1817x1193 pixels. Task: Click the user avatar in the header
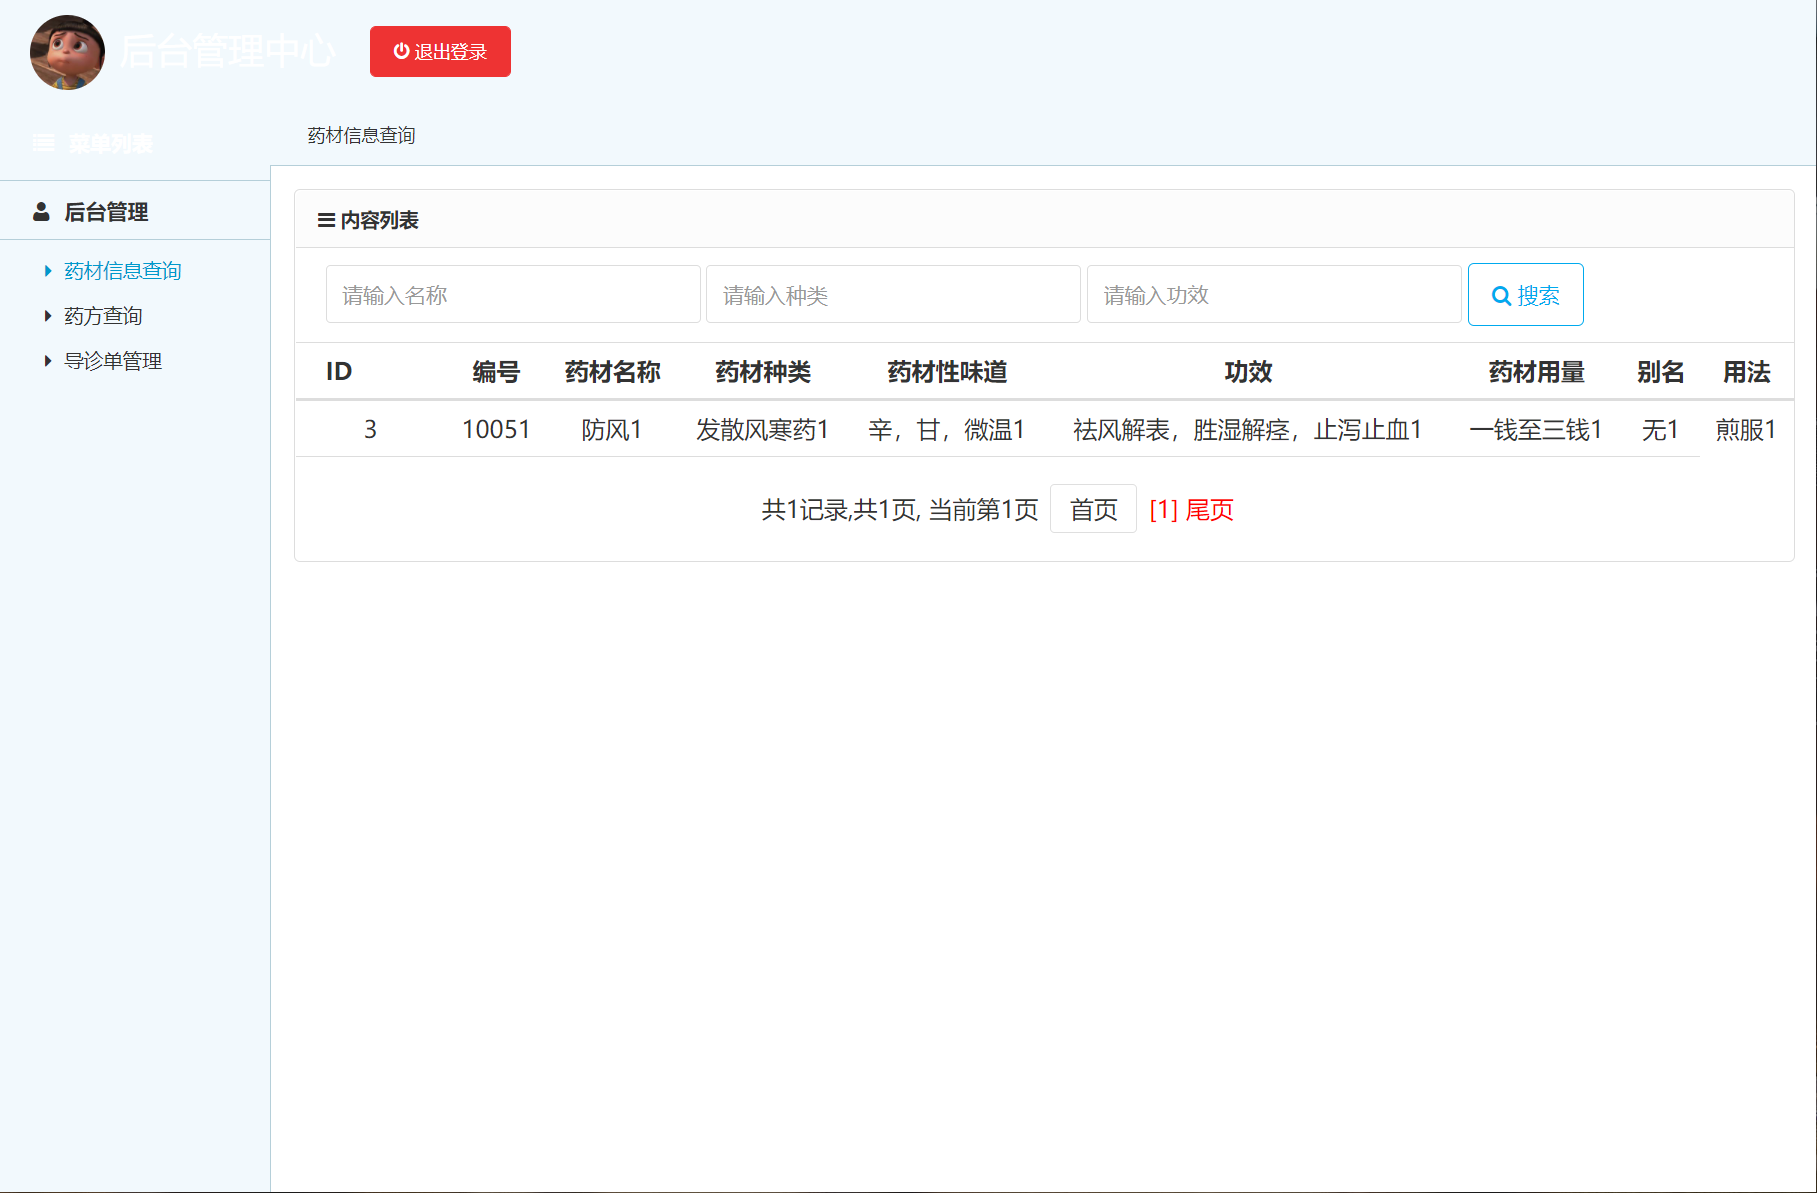66,53
